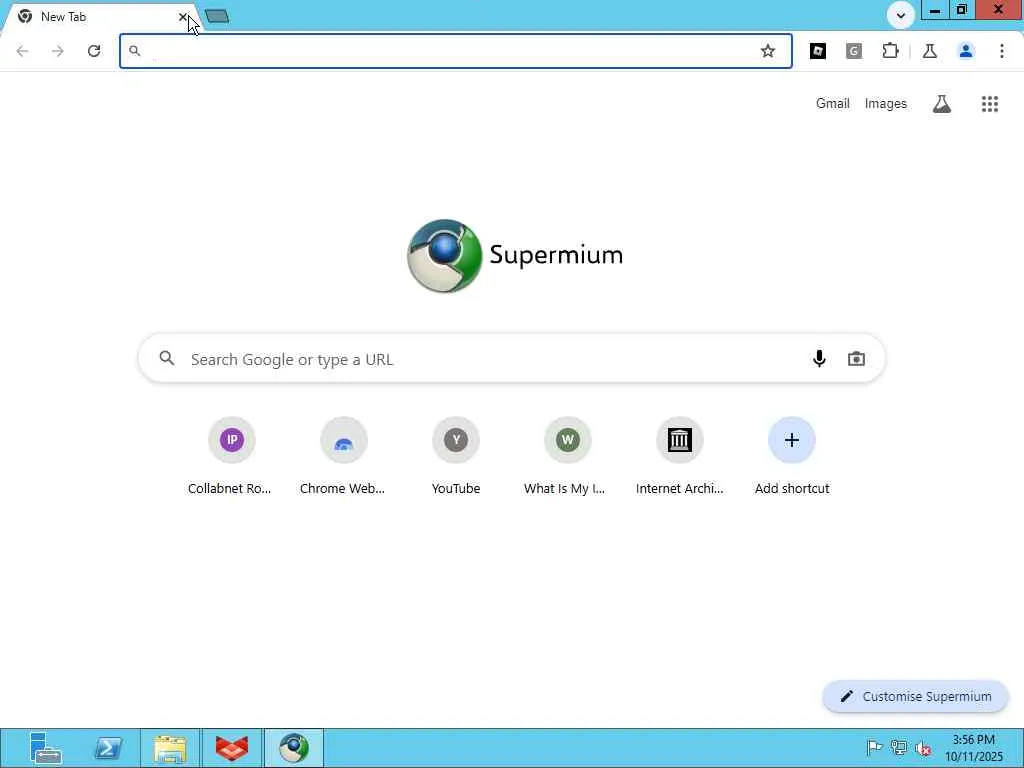Open the red icon taskbar app

(232, 748)
